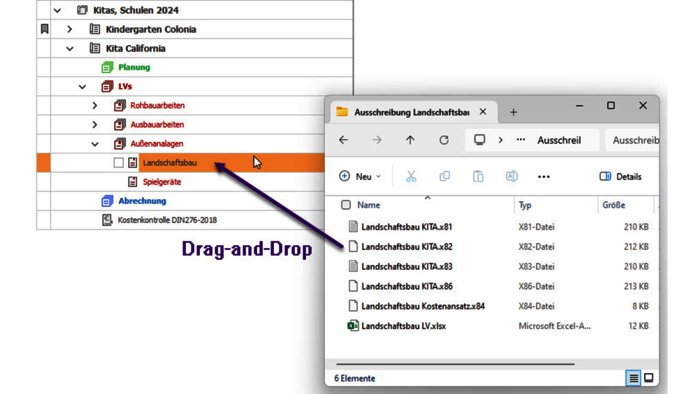Go forward in File Explorer

(x=377, y=140)
